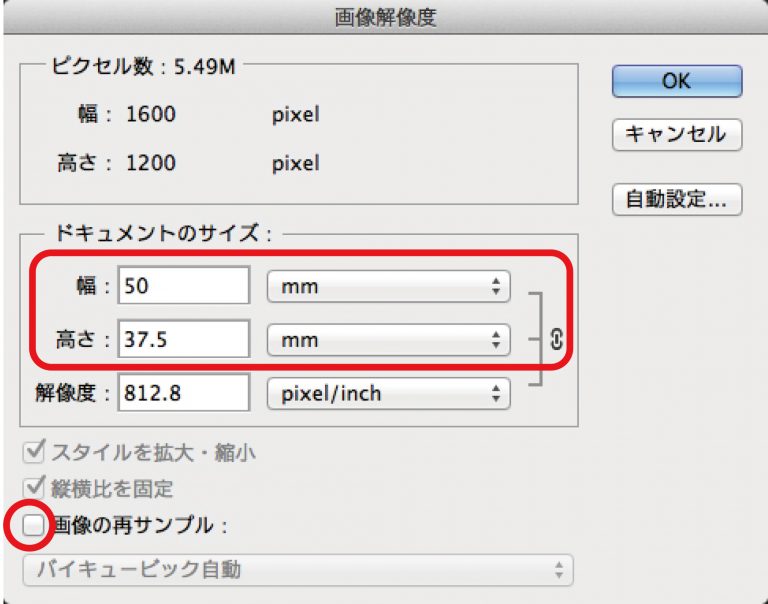Click the pixel width value 1600
The image size is (768, 604).
[x=151, y=114]
